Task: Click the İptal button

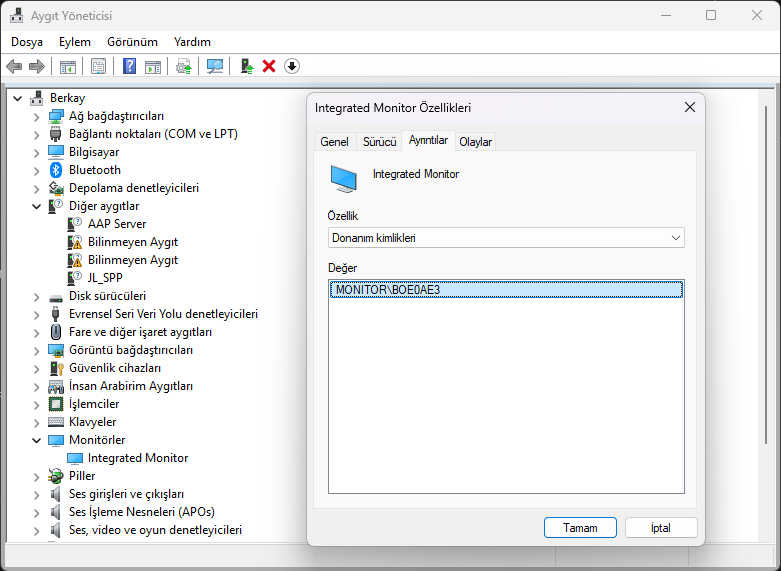Action: tap(661, 528)
